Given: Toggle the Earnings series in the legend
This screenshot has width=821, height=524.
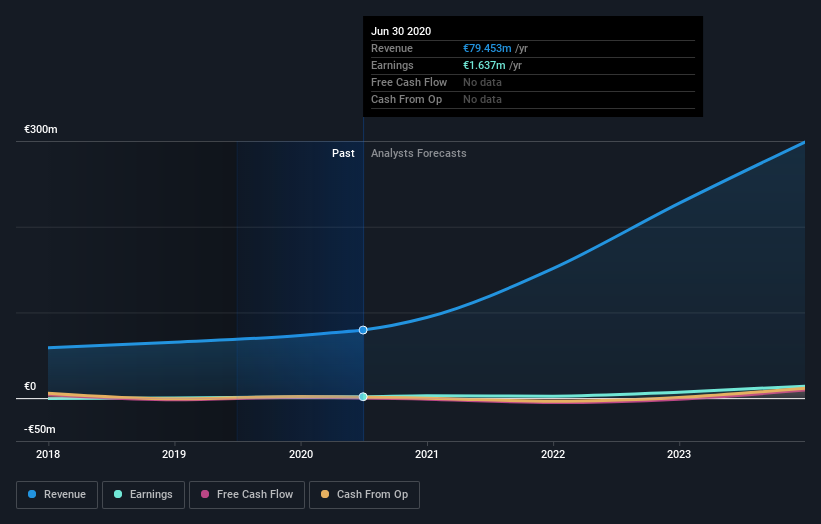Looking at the screenshot, I should click(143, 495).
